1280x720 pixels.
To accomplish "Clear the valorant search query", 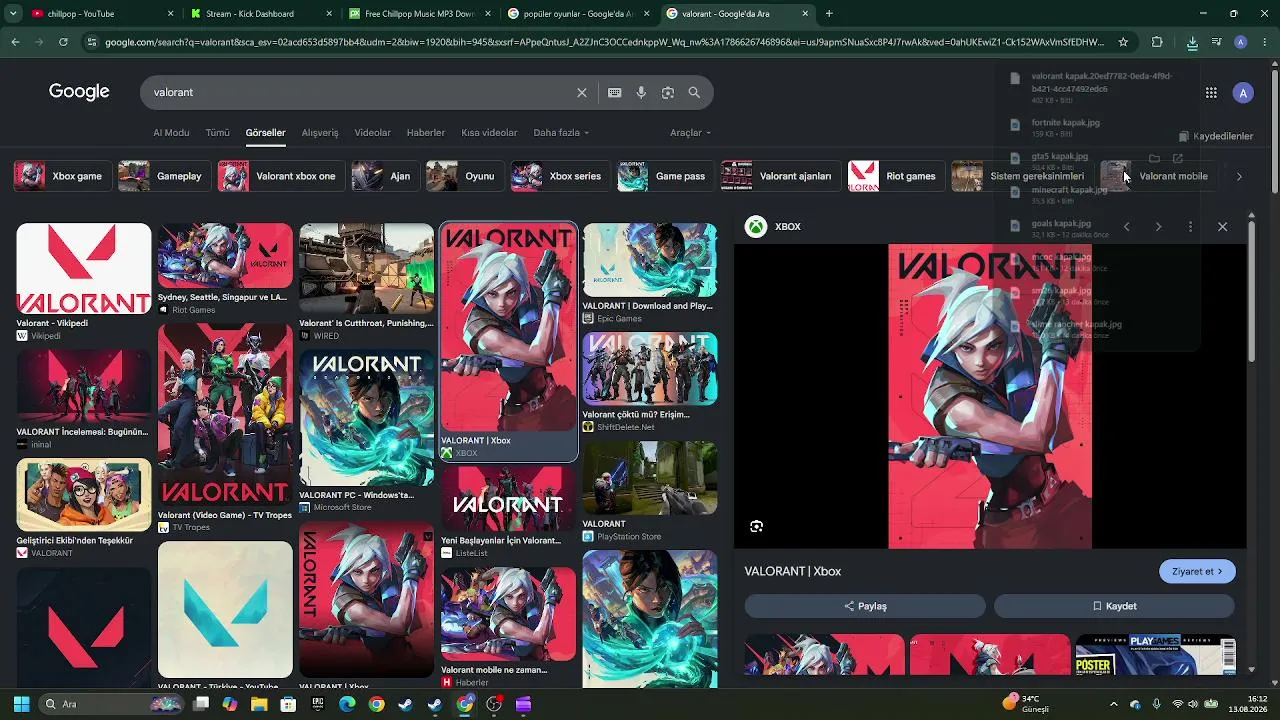I will 581,92.
